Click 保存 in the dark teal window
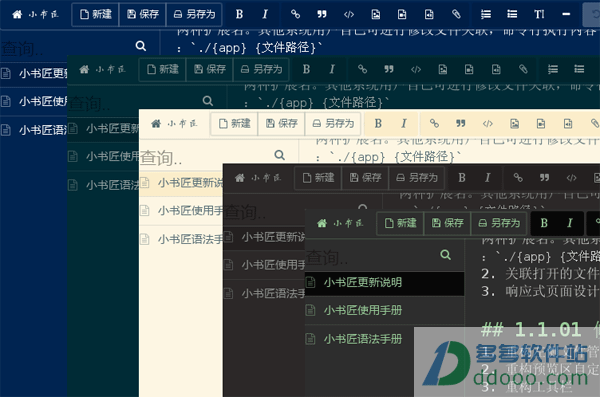600x397 pixels. pyautogui.click(x=209, y=69)
